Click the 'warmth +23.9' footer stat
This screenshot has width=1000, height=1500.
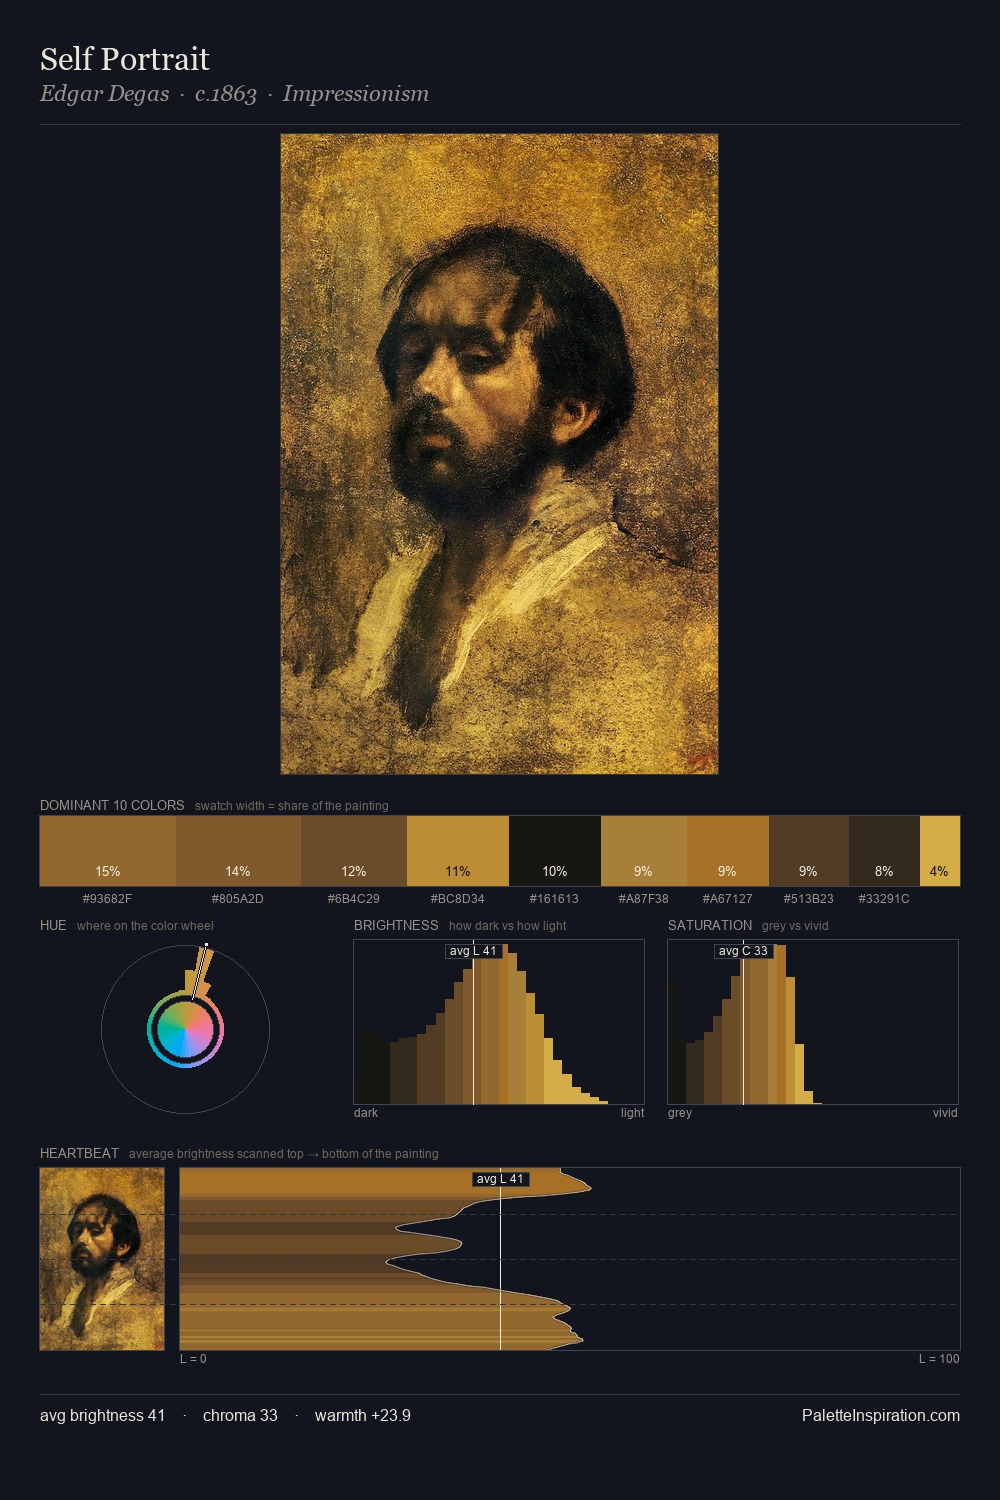tap(363, 1415)
